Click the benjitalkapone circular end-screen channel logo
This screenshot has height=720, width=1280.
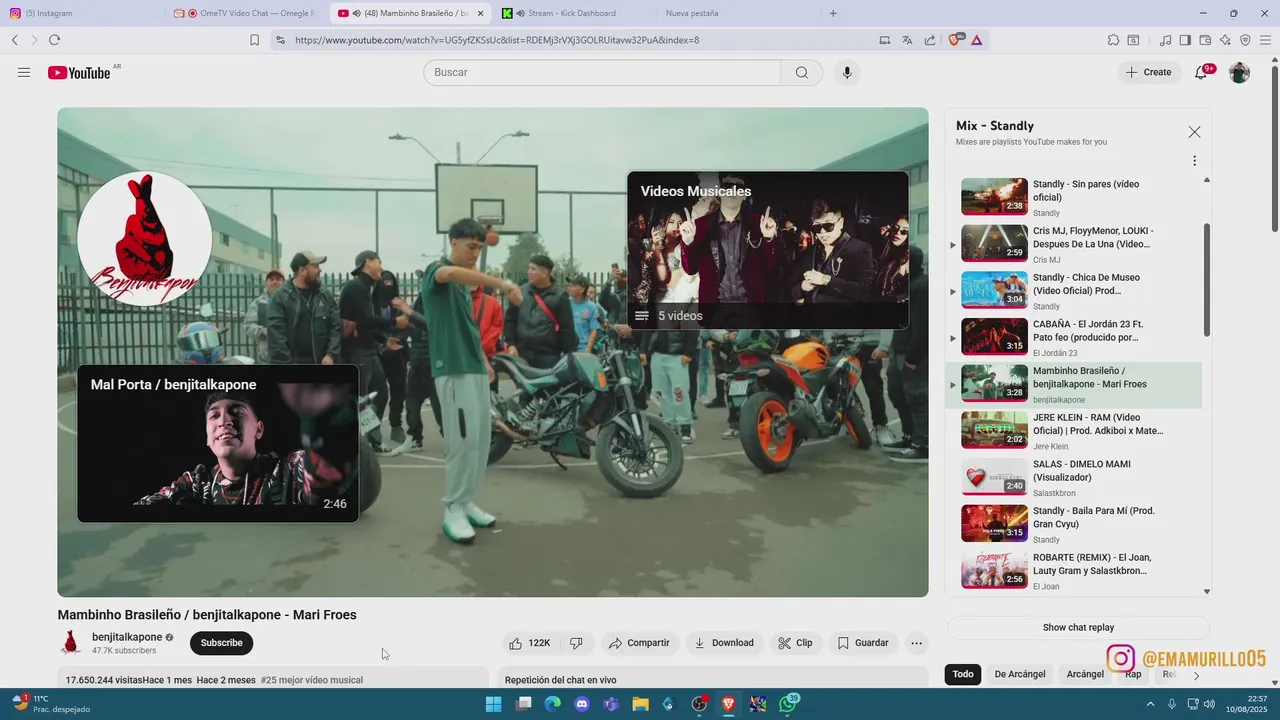click(x=144, y=239)
